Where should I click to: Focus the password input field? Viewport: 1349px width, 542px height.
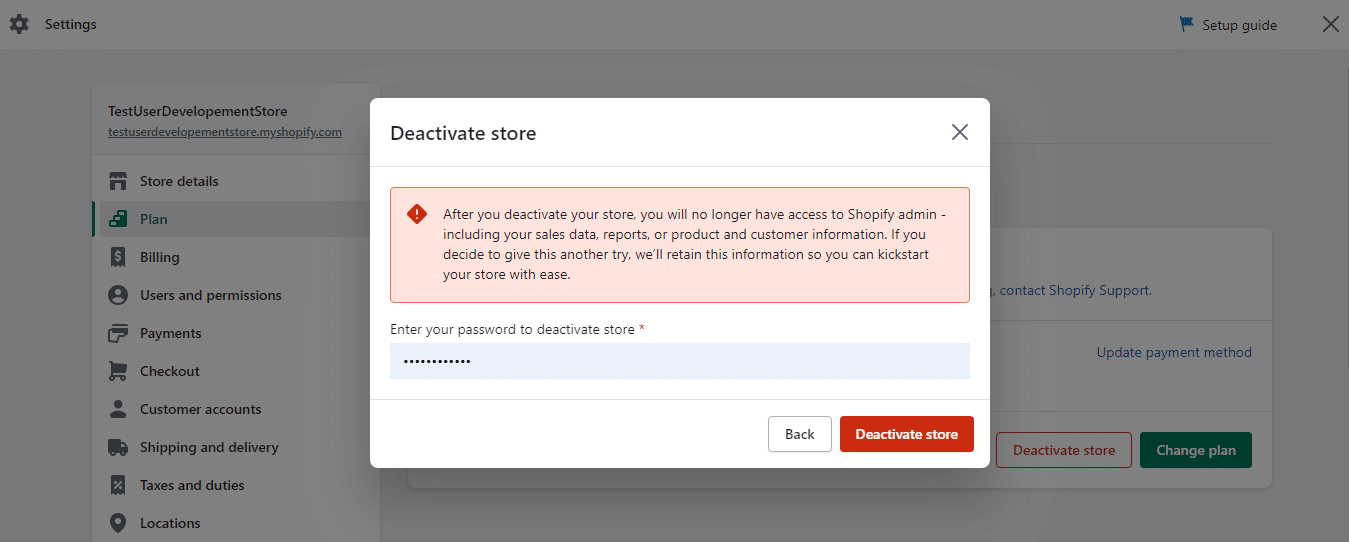[679, 361]
